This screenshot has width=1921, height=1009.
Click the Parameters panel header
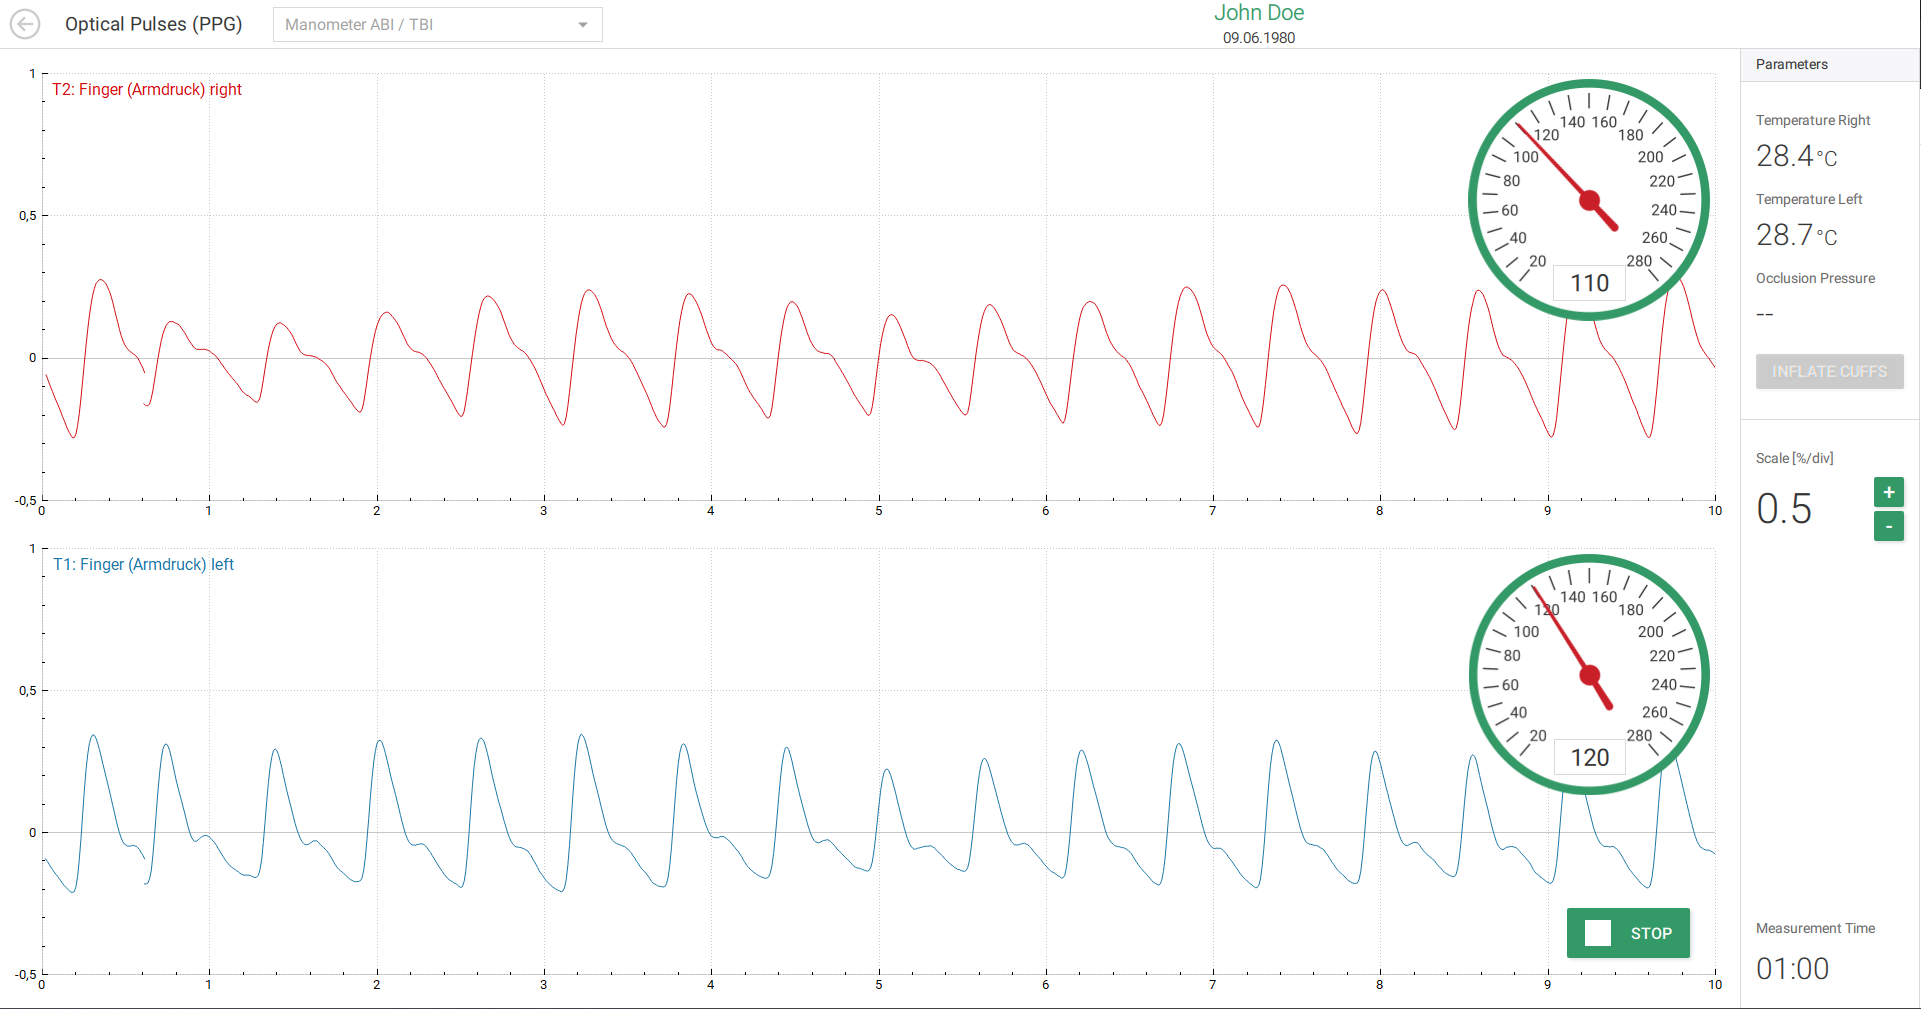click(1830, 64)
